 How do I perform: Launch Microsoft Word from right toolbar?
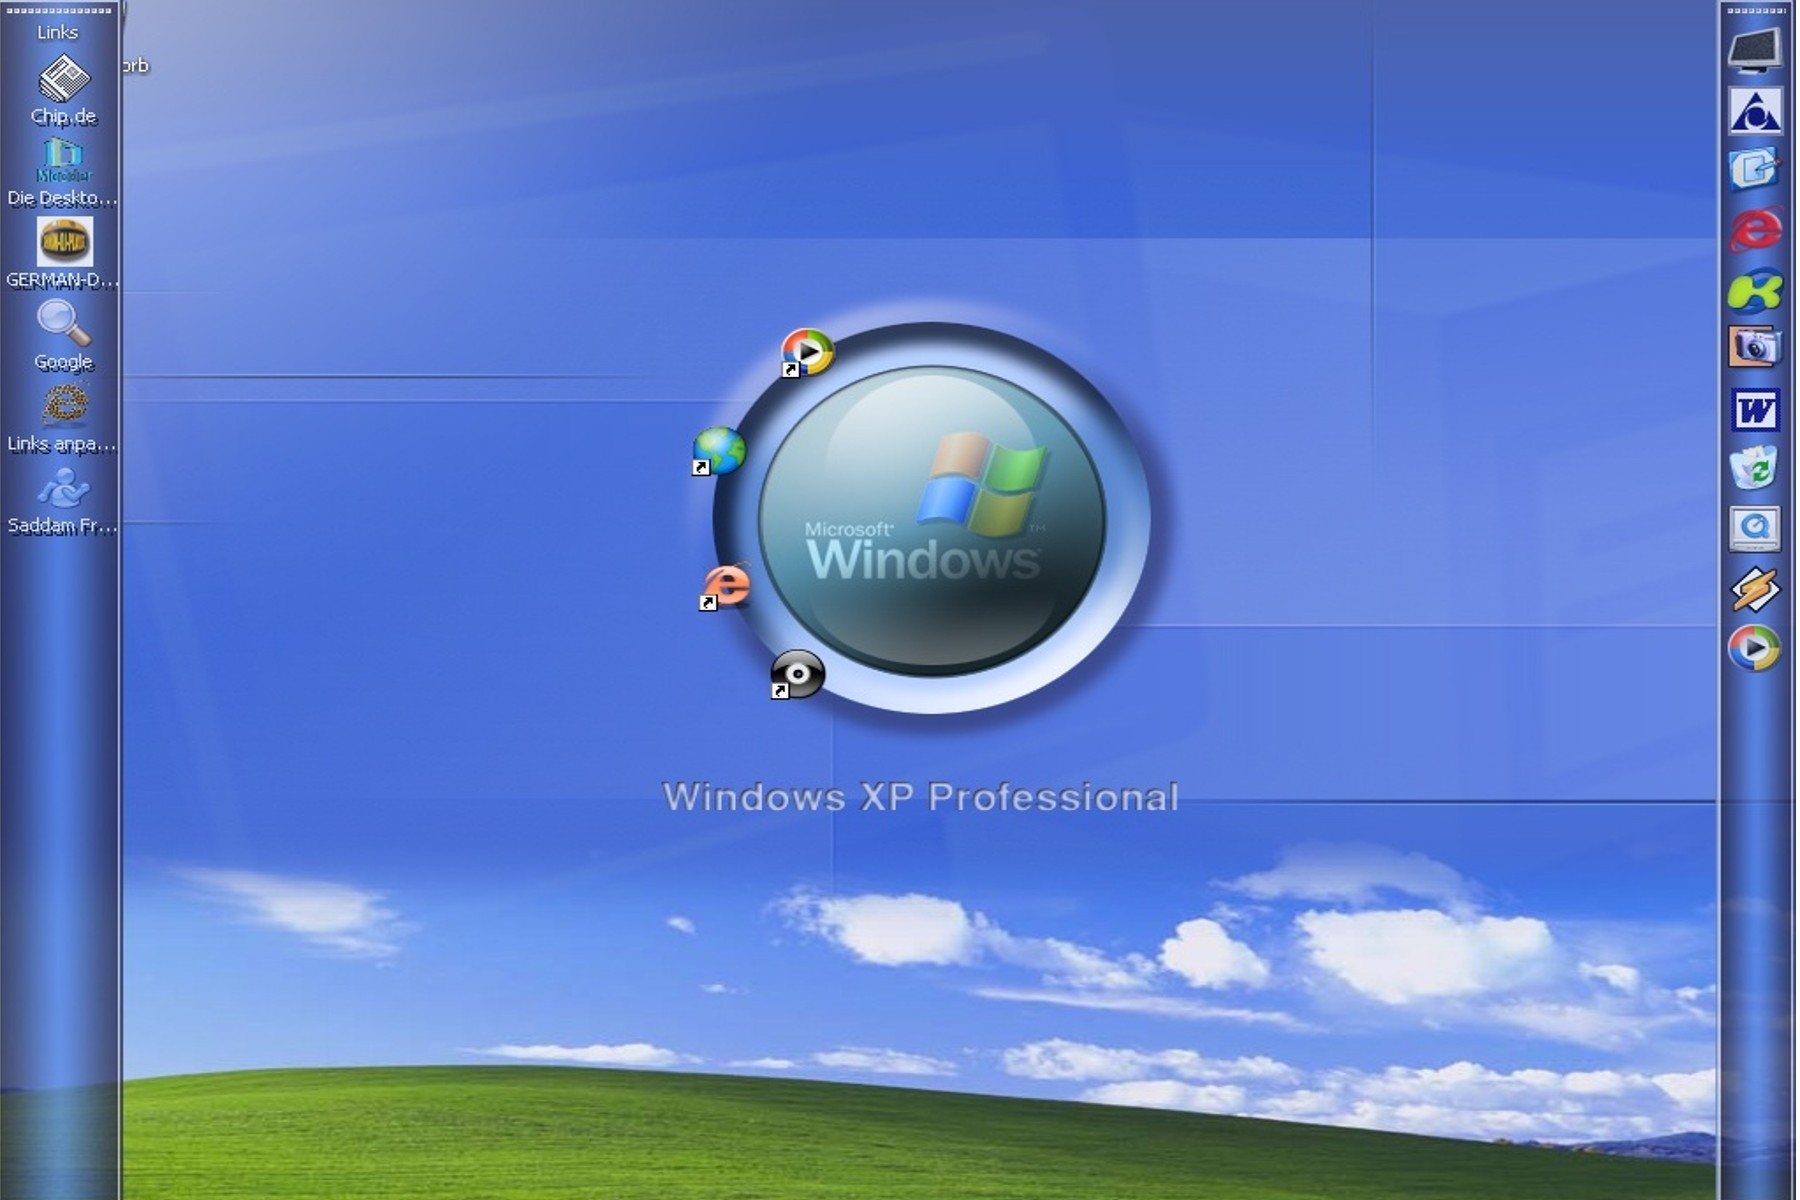click(x=1755, y=410)
